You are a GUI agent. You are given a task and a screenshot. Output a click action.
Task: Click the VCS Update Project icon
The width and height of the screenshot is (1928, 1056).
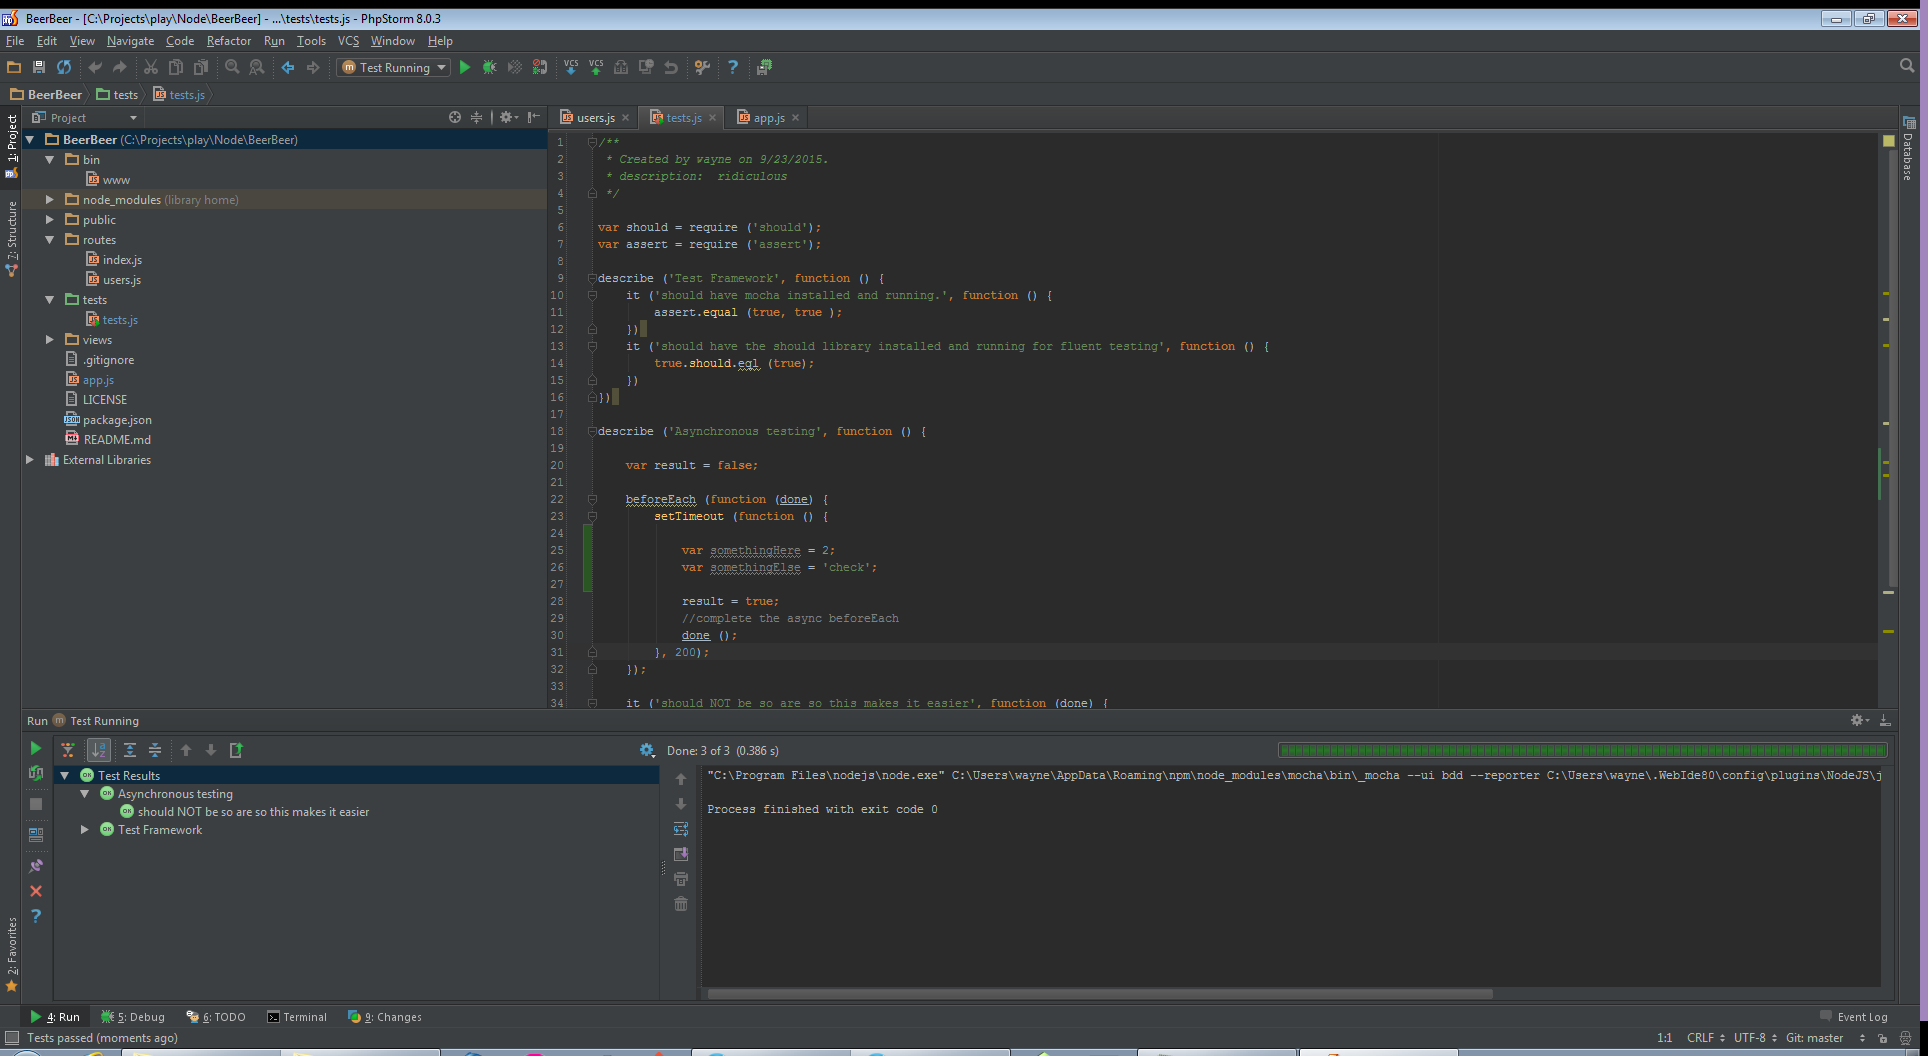571,67
